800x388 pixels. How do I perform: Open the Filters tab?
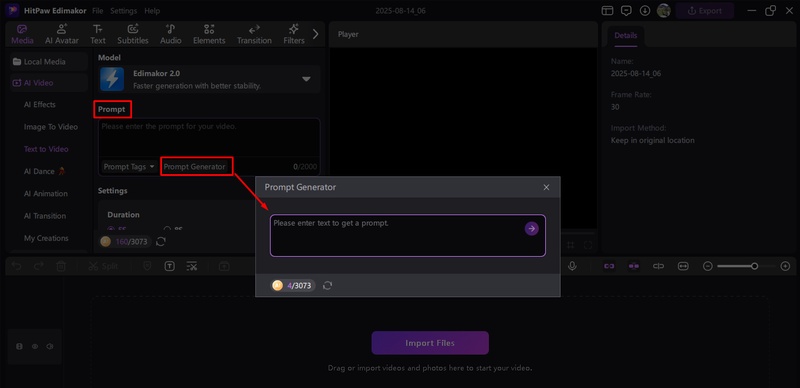pyautogui.click(x=294, y=34)
